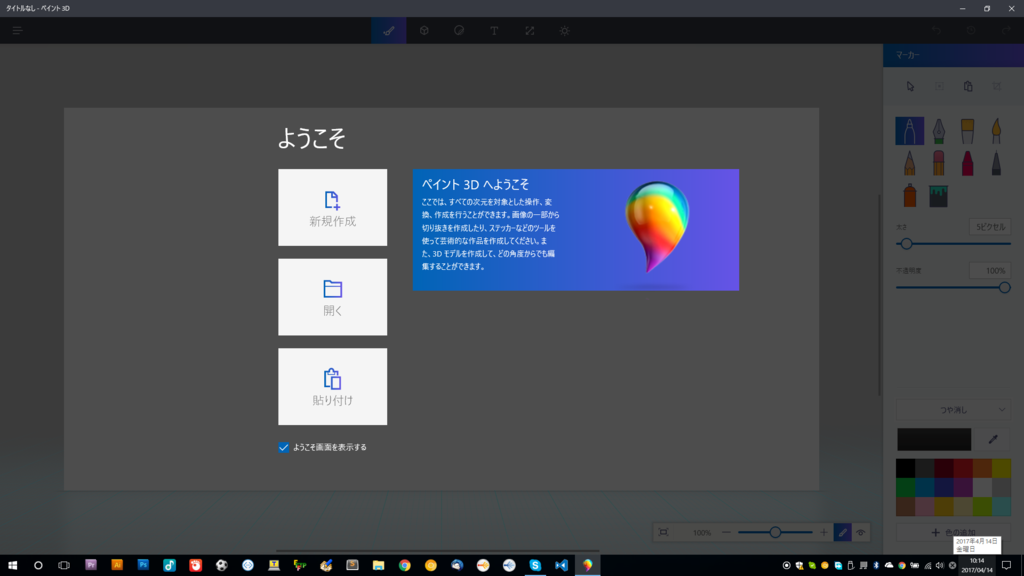The width and height of the screenshot is (1024, 576).
Task: Select the Pencil tool
Action: coord(909,163)
